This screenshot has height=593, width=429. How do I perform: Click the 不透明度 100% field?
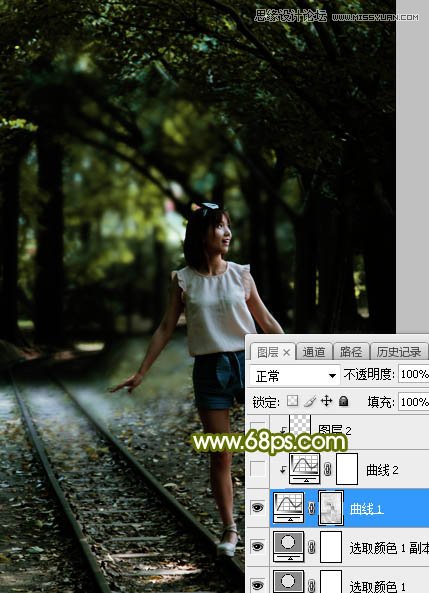[x=413, y=374]
